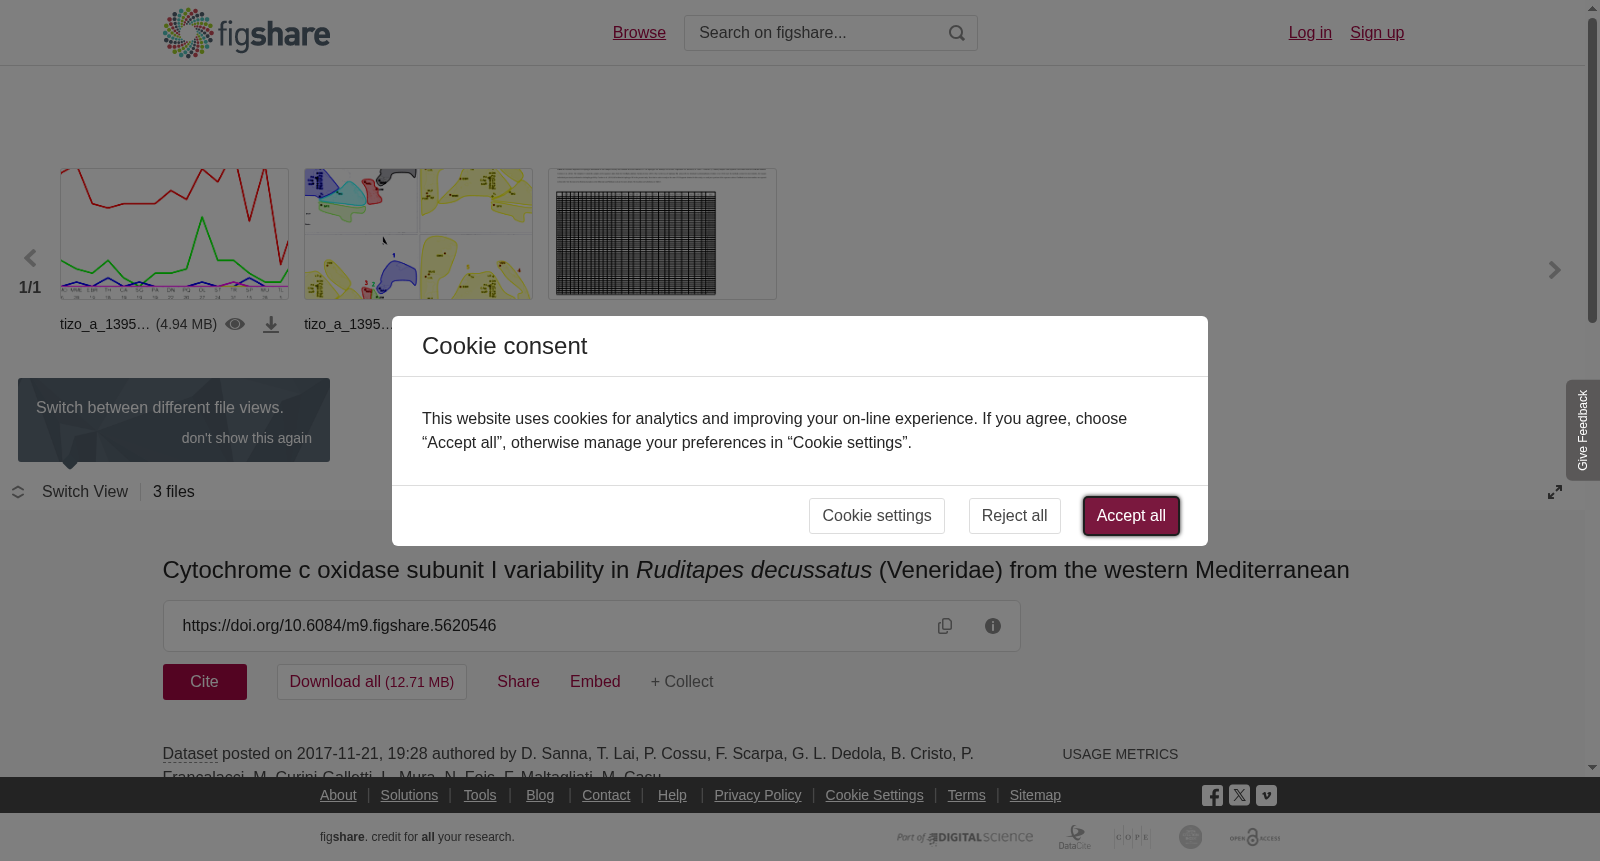Viewport: 1600px width, 861px height.
Task: Copy the DOI link
Action: pos(945,626)
